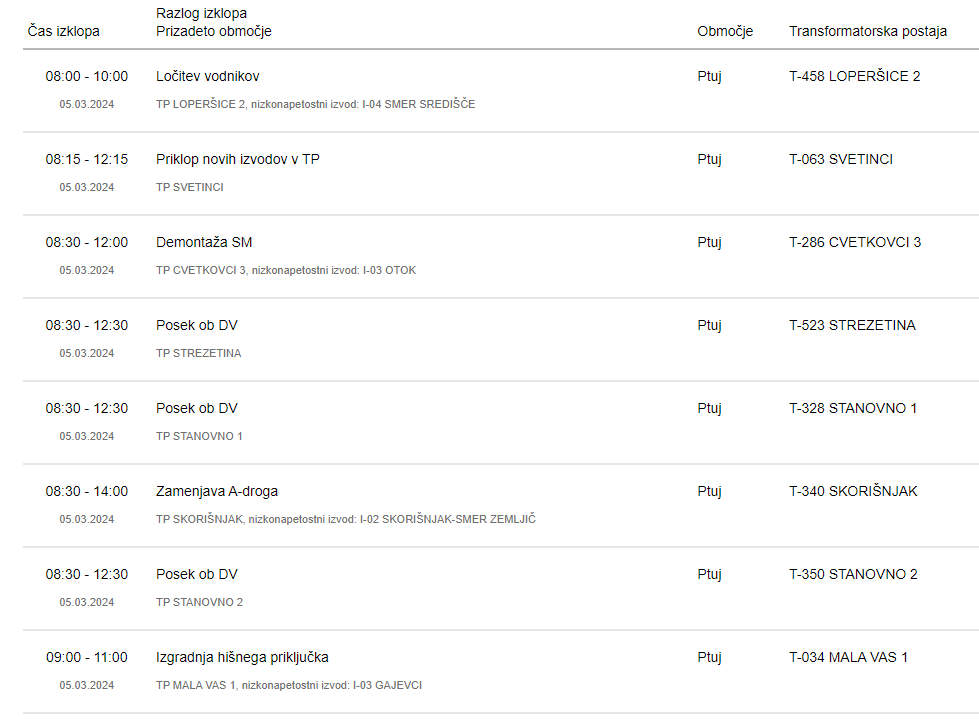This screenshot has width=979, height=719.
Task: Select the TP STREZETINA affected area text
Action: (199, 353)
